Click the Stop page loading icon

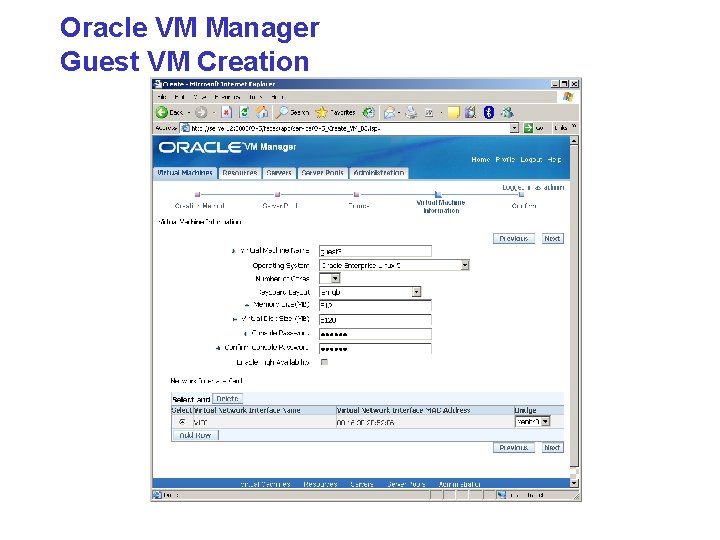[x=226, y=112]
